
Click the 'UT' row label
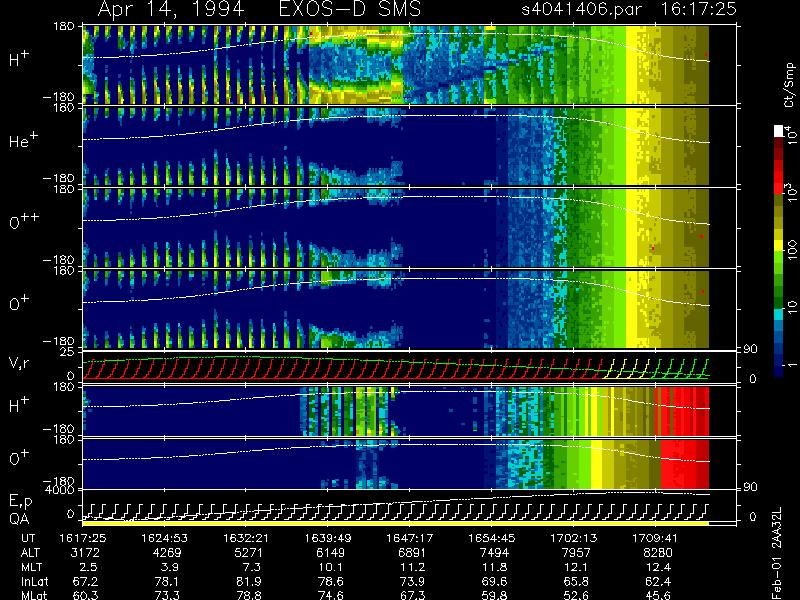29,538
